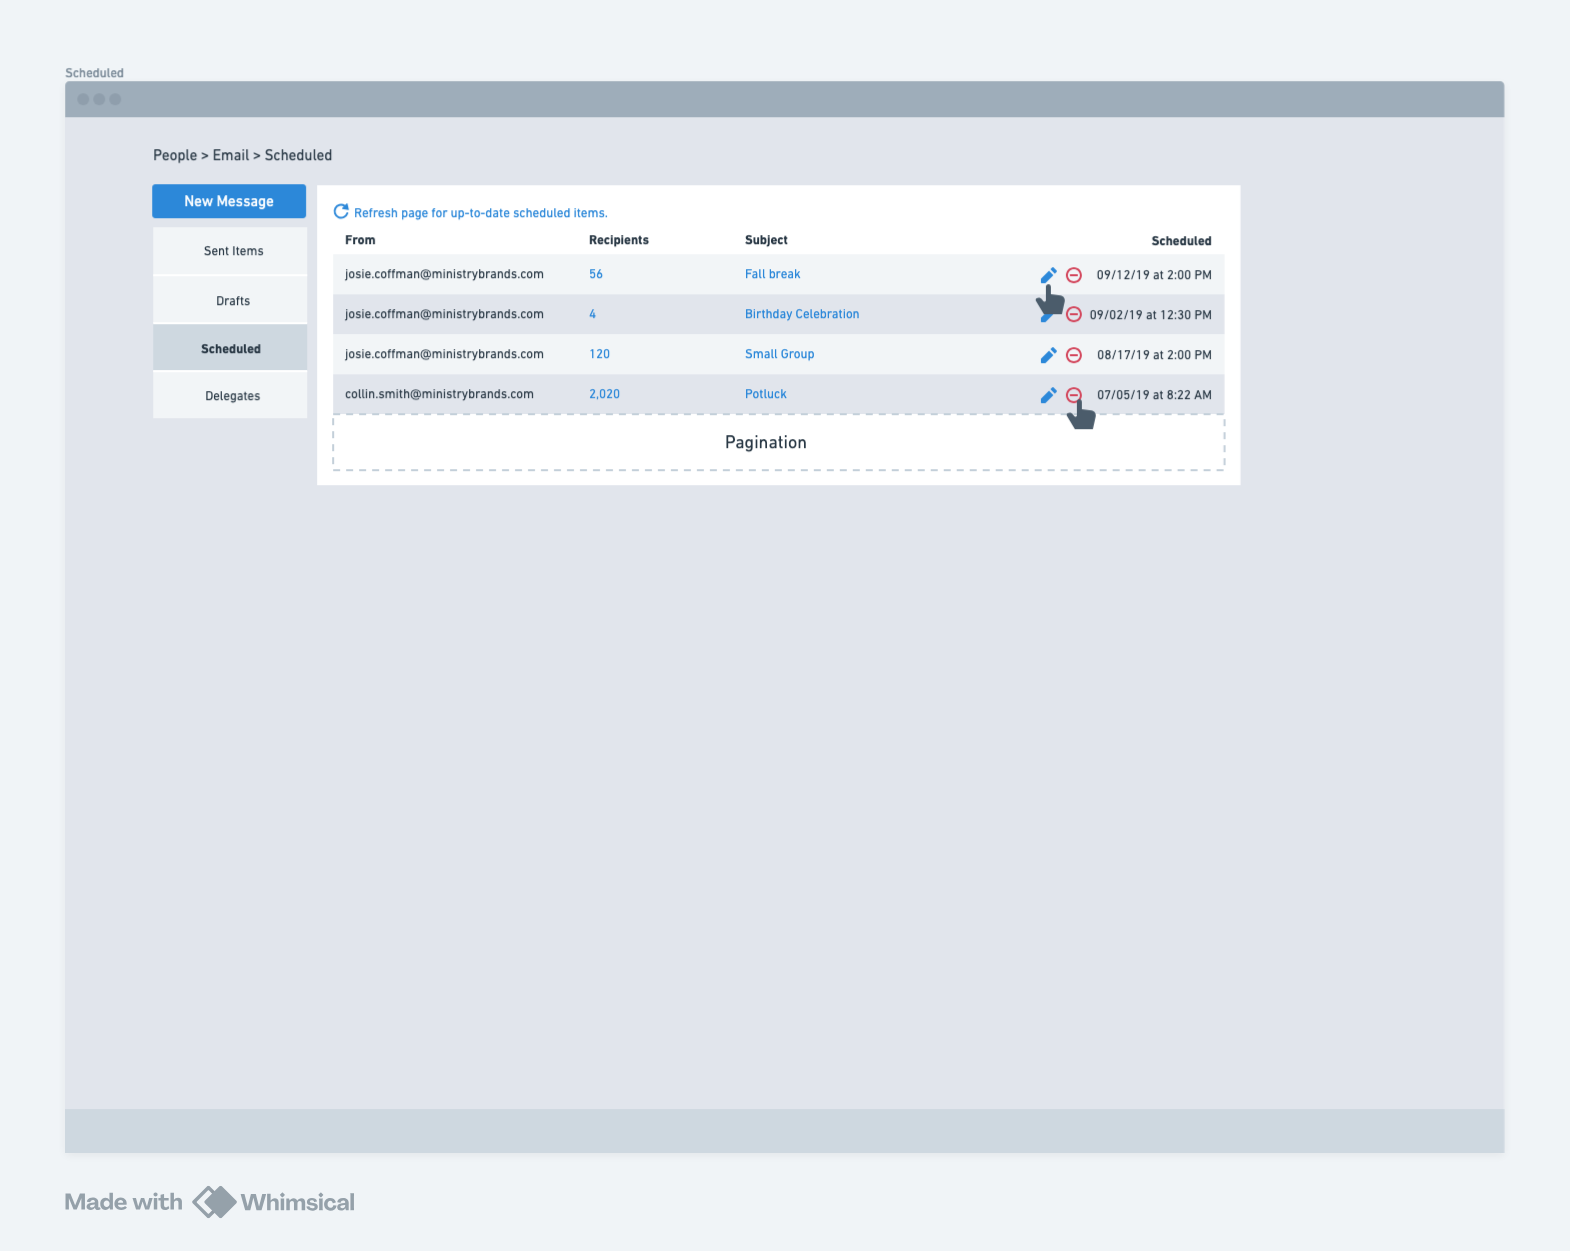Select the sender cell in the Small Group row
Image resolution: width=1570 pixels, height=1251 pixels.
(445, 354)
